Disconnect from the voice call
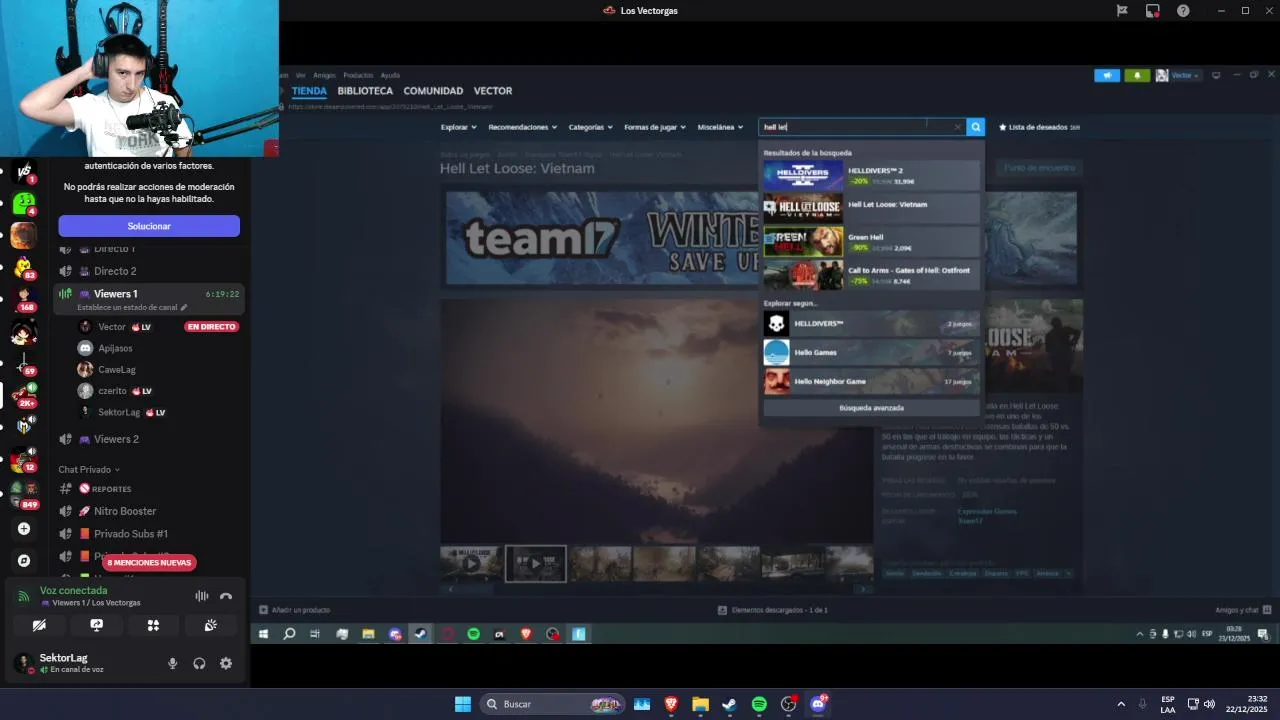Screen dimensions: 1280x720 coord(226,596)
